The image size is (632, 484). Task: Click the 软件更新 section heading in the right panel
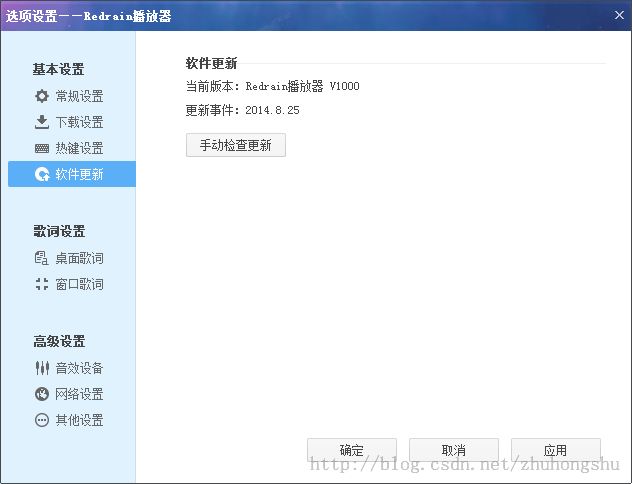pyautogui.click(x=212, y=63)
